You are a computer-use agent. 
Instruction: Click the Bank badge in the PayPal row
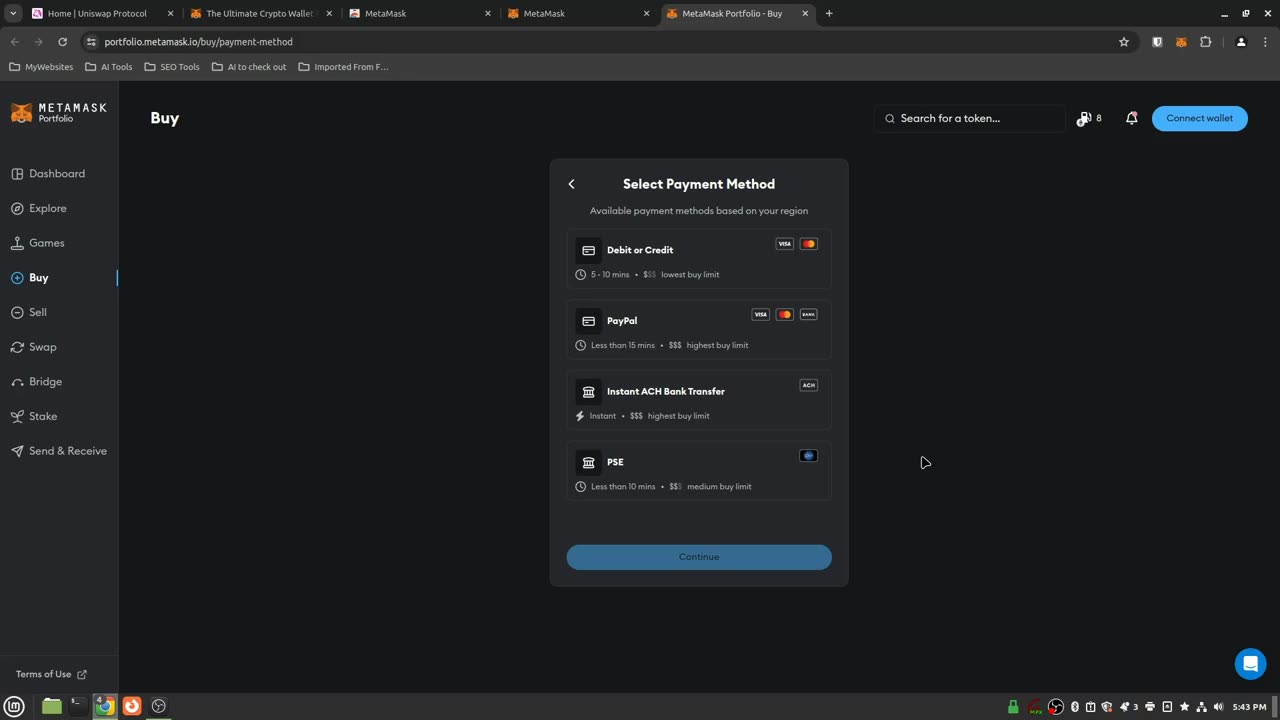pyautogui.click(x=809, y=315)
